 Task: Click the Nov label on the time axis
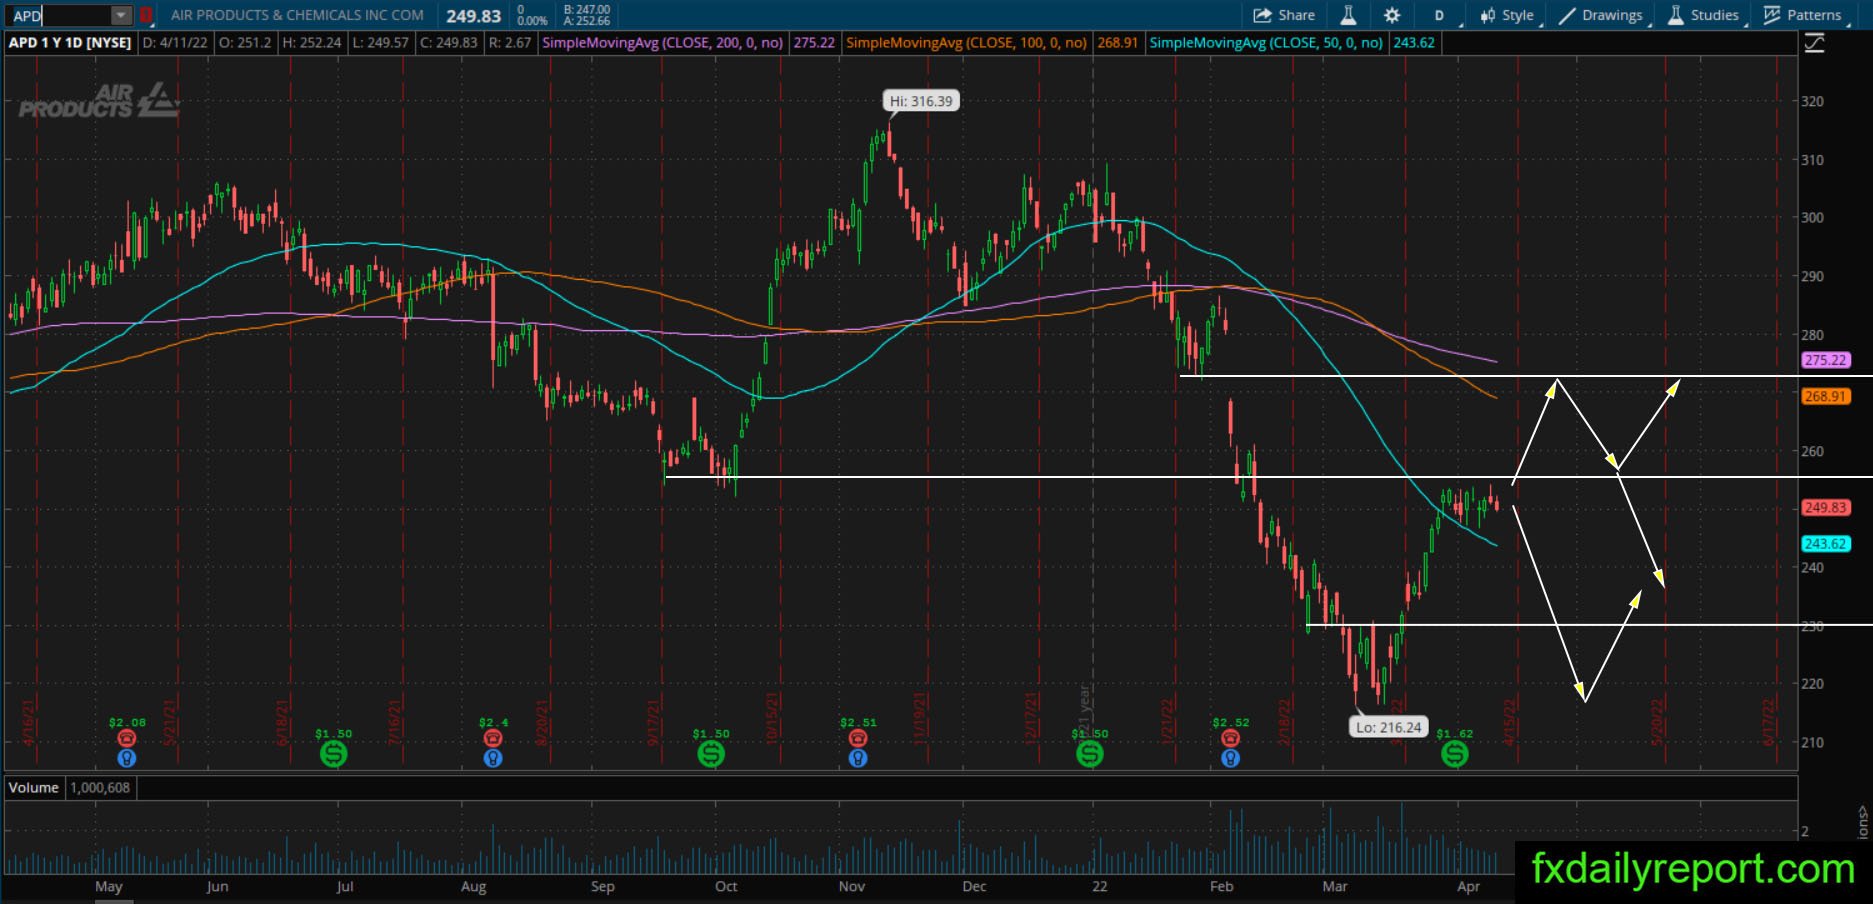852,886
